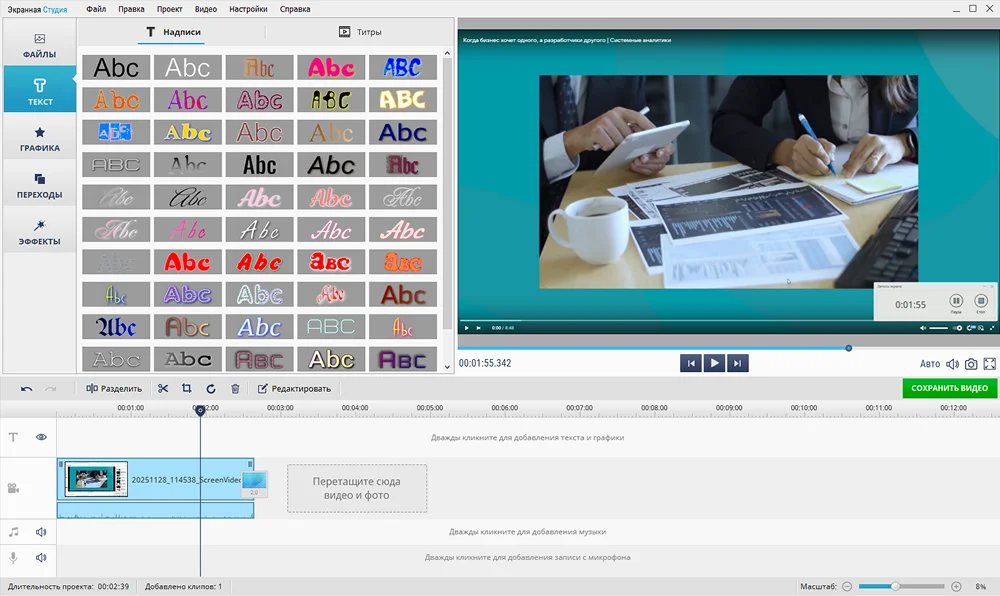Switch to the Титры tab
Image resolution: width=1000 pixels, height=596 pixels.
click(360, 32)
